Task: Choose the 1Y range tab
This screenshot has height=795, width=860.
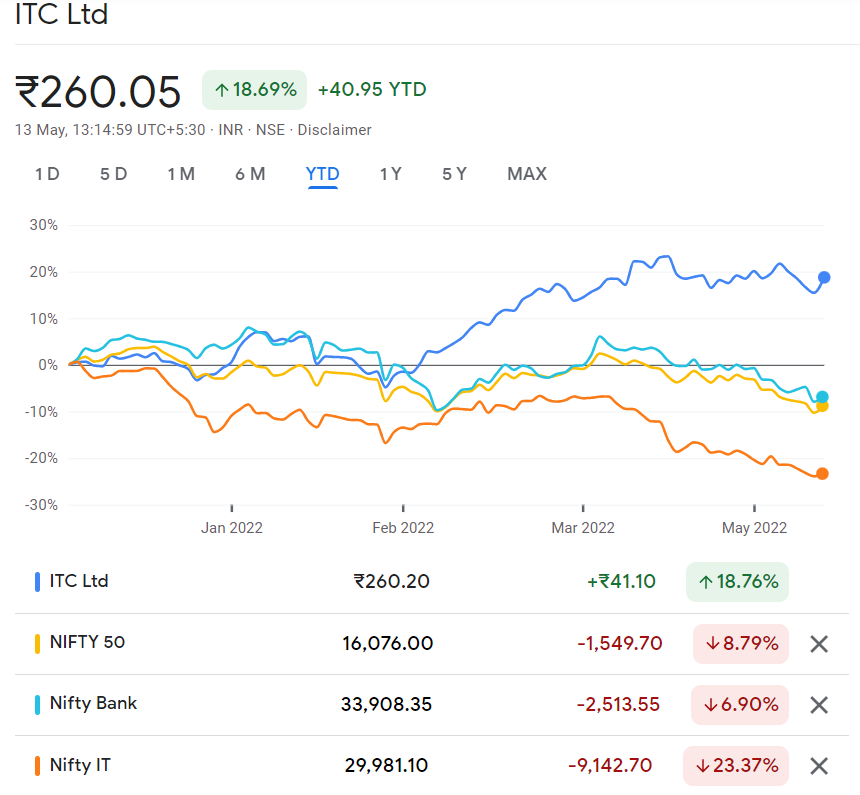Action: click(x=391, y=174)
